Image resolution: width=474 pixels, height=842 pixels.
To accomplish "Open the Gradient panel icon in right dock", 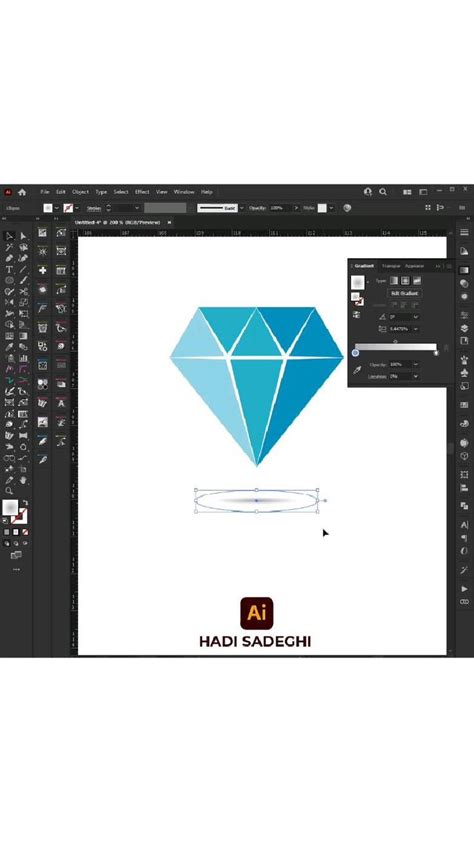I will [x=464, y=271].
